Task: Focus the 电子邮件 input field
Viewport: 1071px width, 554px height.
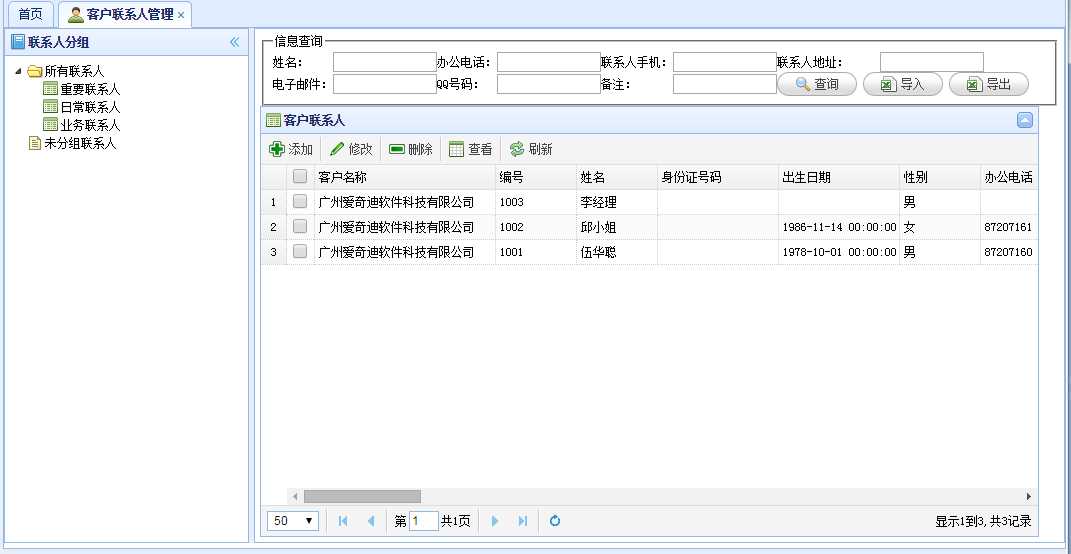Action: point(385,84)
